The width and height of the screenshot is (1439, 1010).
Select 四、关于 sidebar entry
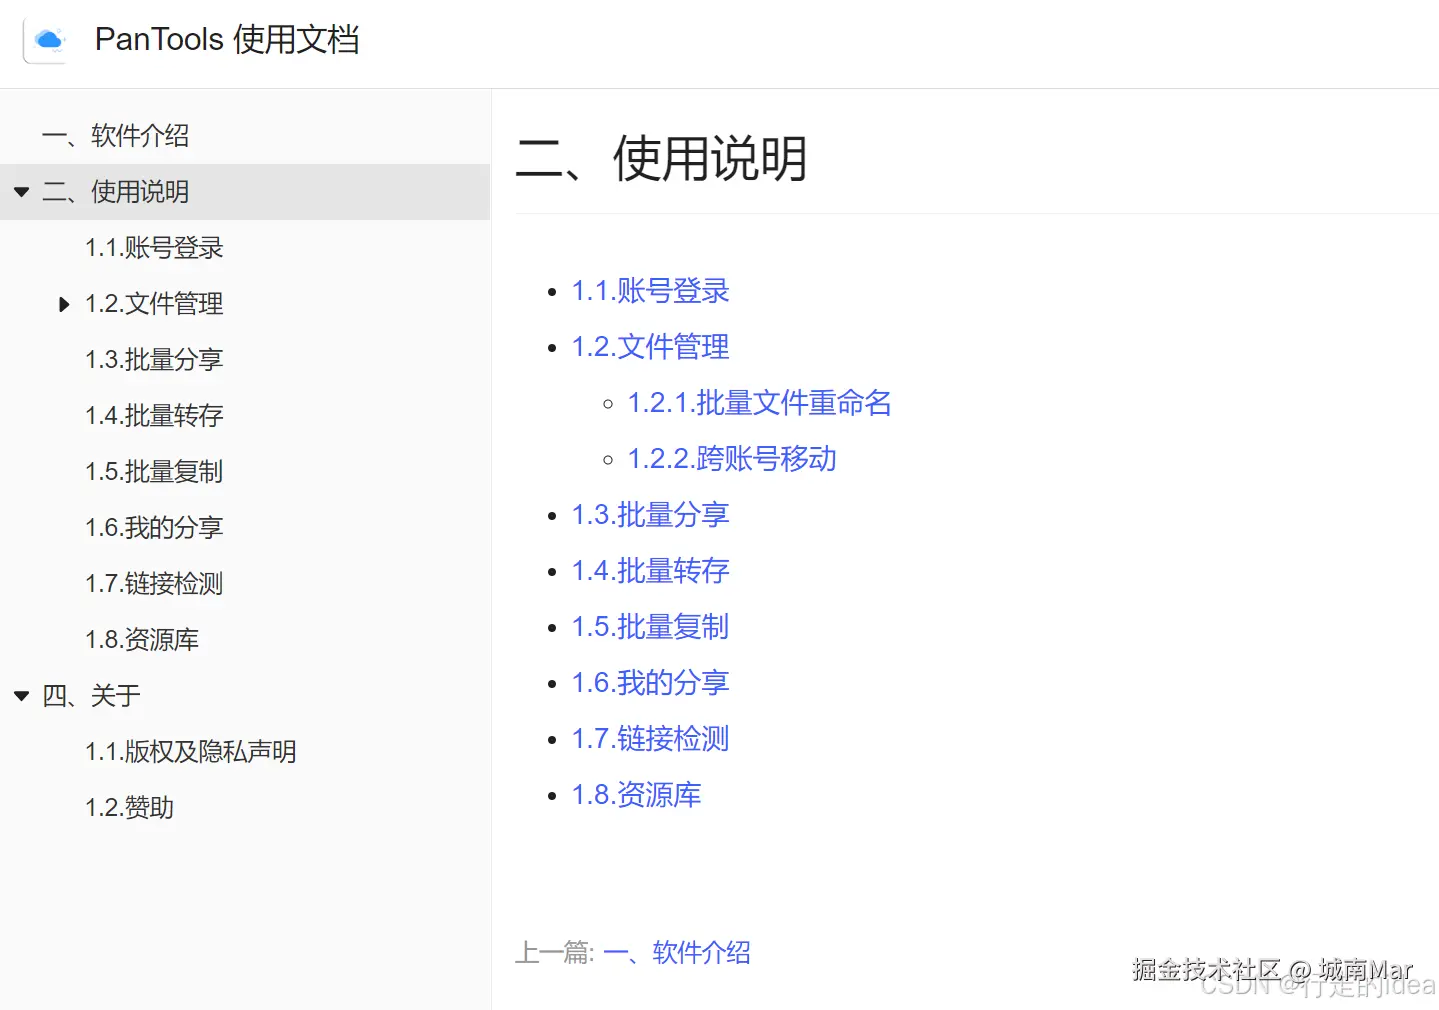pos(91,696)
